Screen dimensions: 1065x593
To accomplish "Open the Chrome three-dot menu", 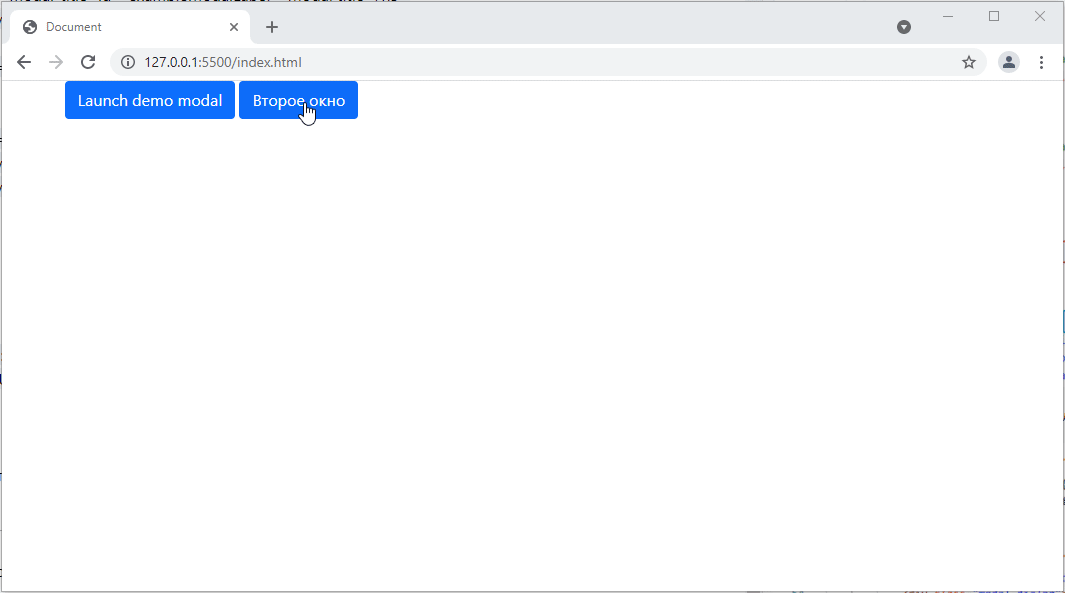I will [1041, 62].
